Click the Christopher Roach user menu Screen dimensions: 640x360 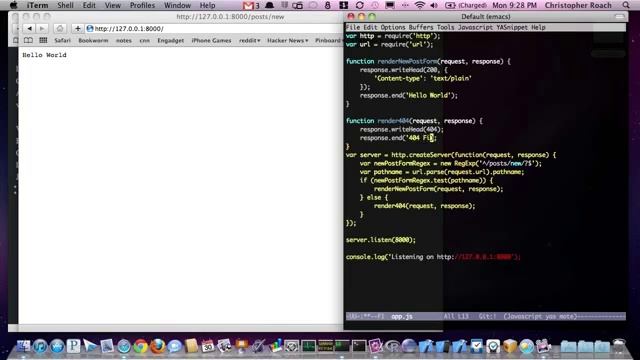pyautogui.click(x=578, y=5)
